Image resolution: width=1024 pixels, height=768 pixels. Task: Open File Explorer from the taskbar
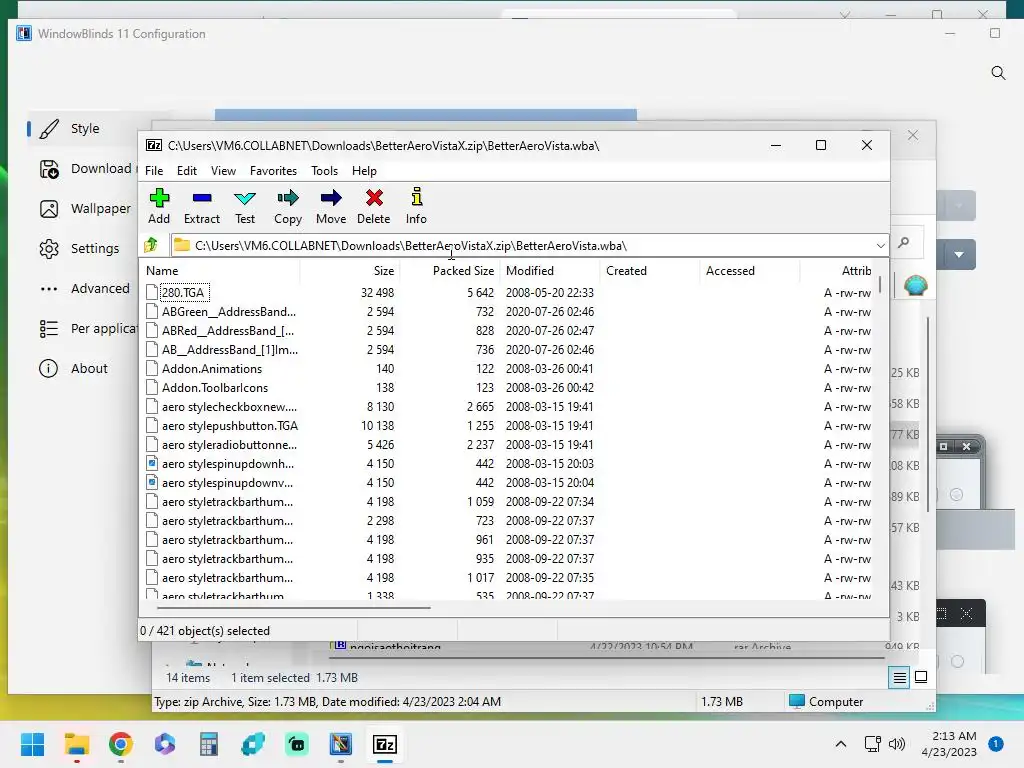[76, 744]
